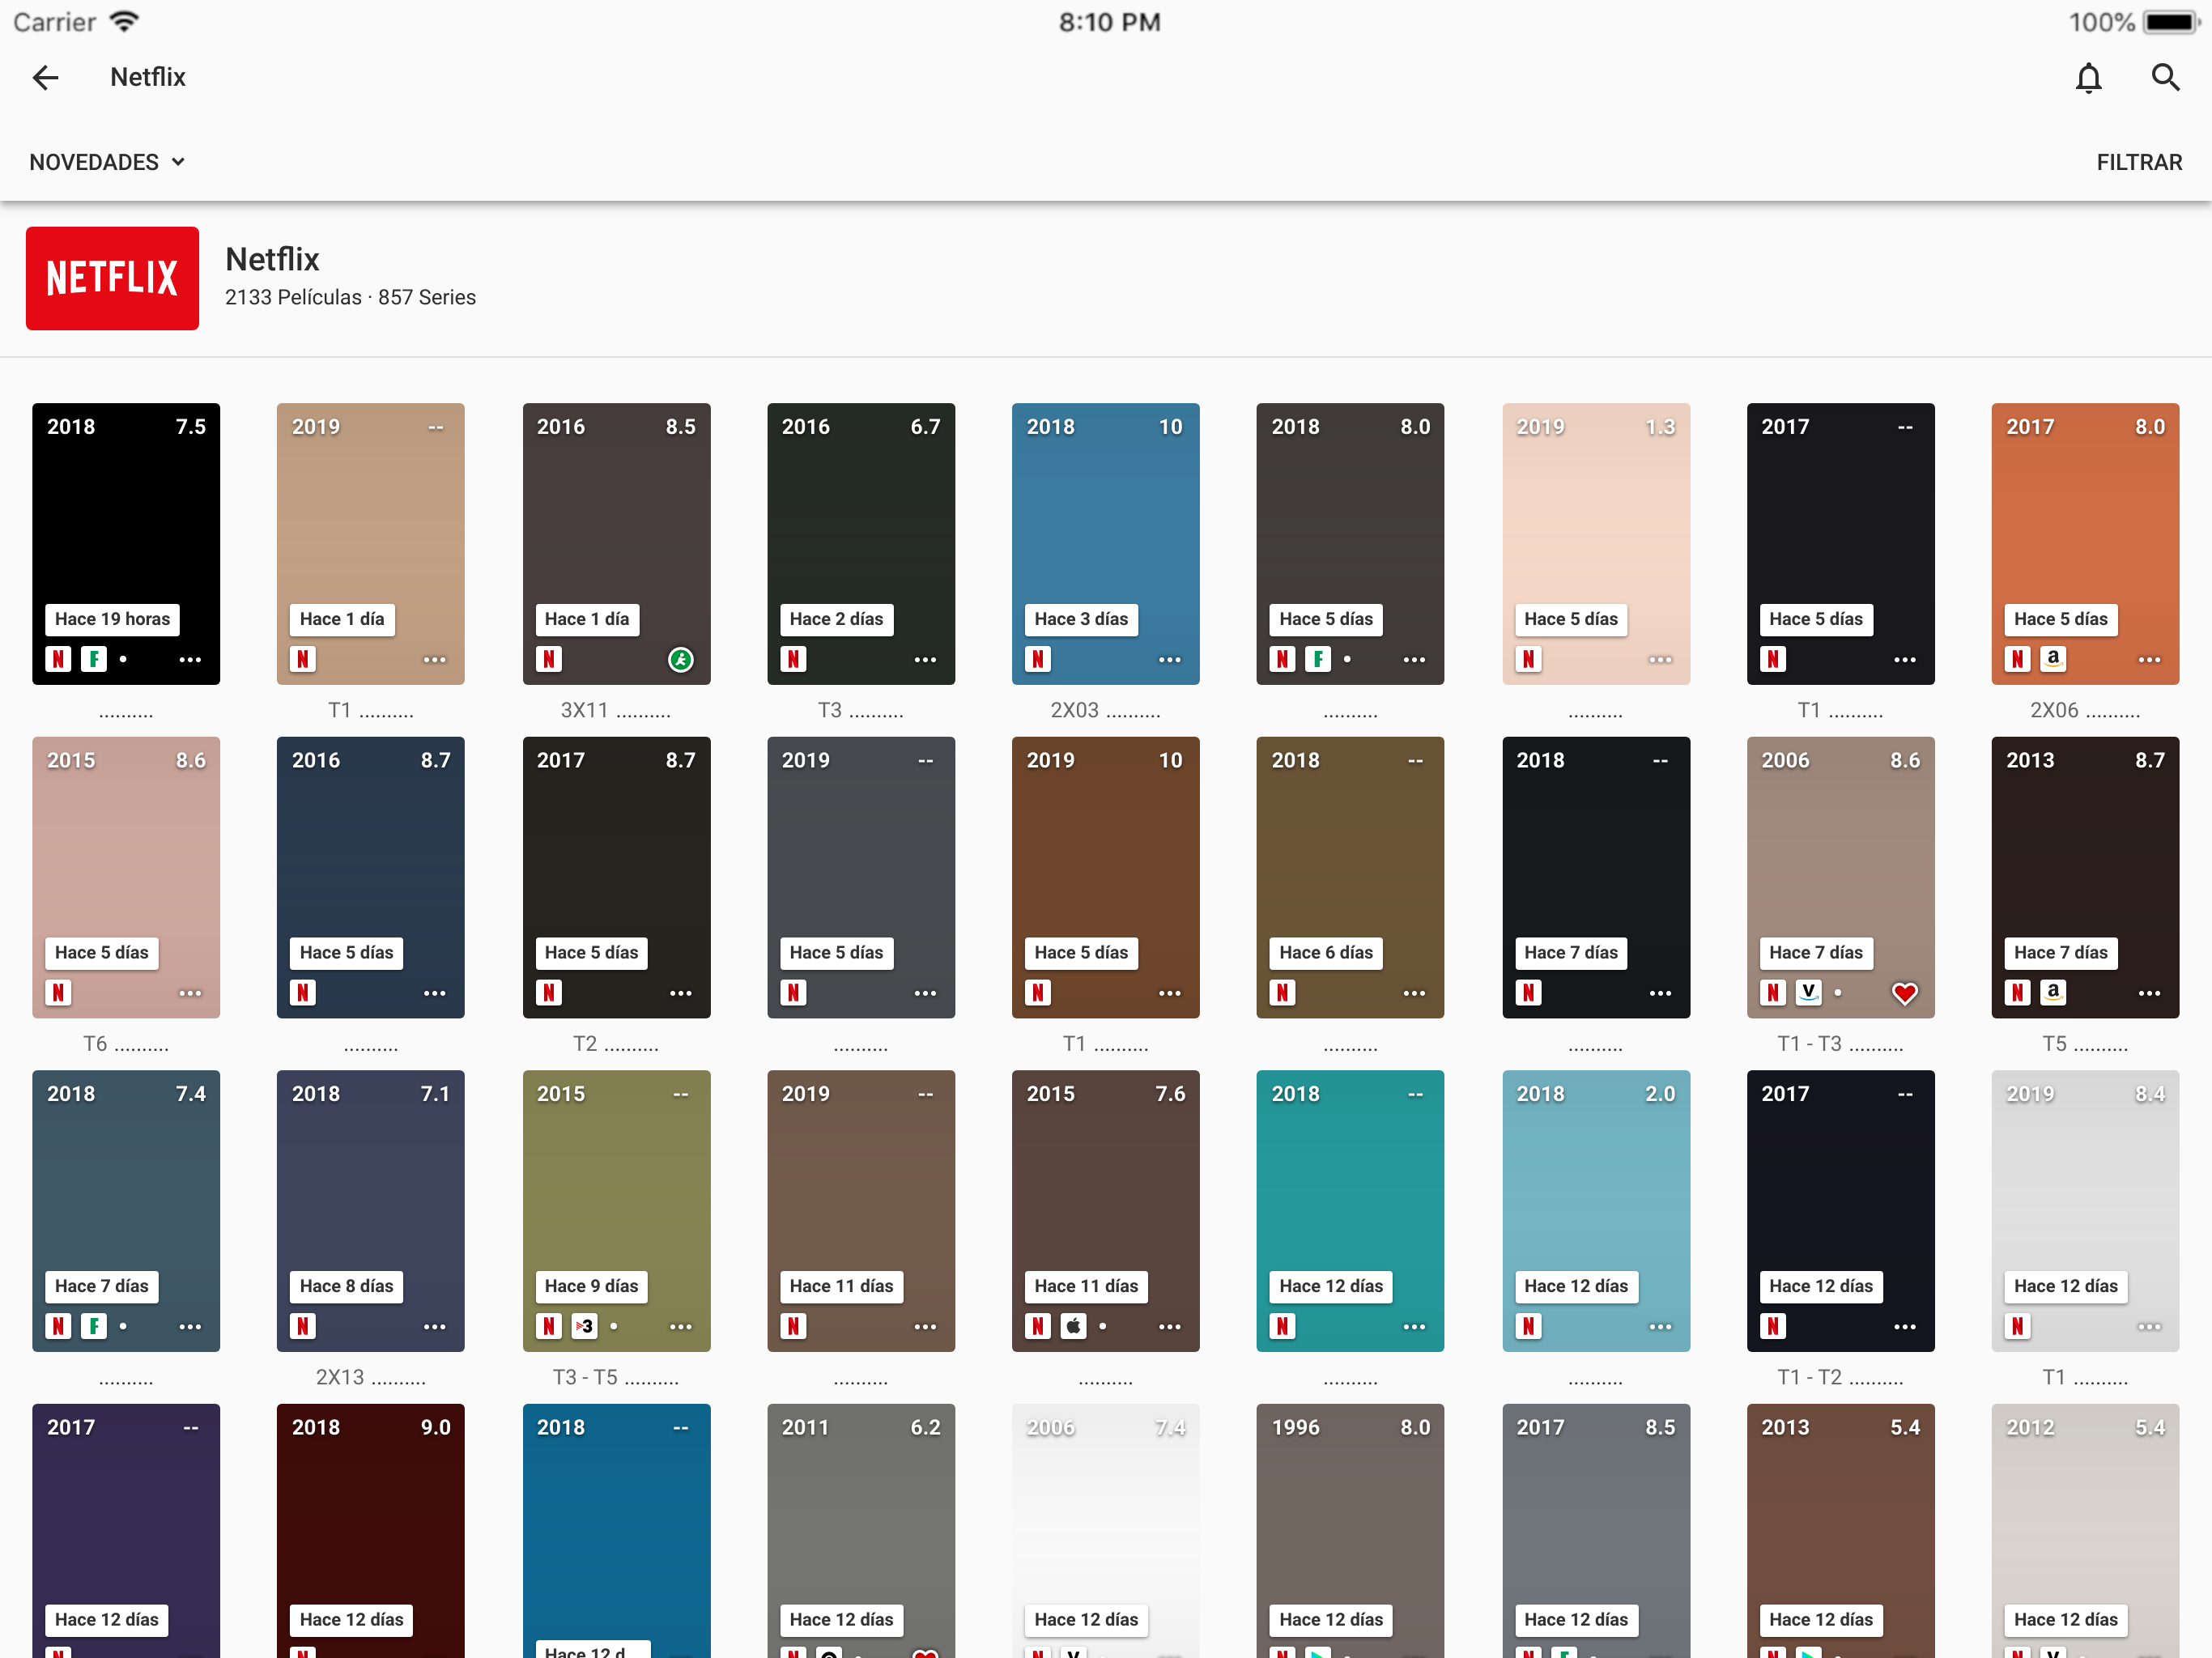Go back using the arrow icon
Image resolution: width=2212 pixels, height=1658 pixels.
pyautogui.click(x=46, y=77)
